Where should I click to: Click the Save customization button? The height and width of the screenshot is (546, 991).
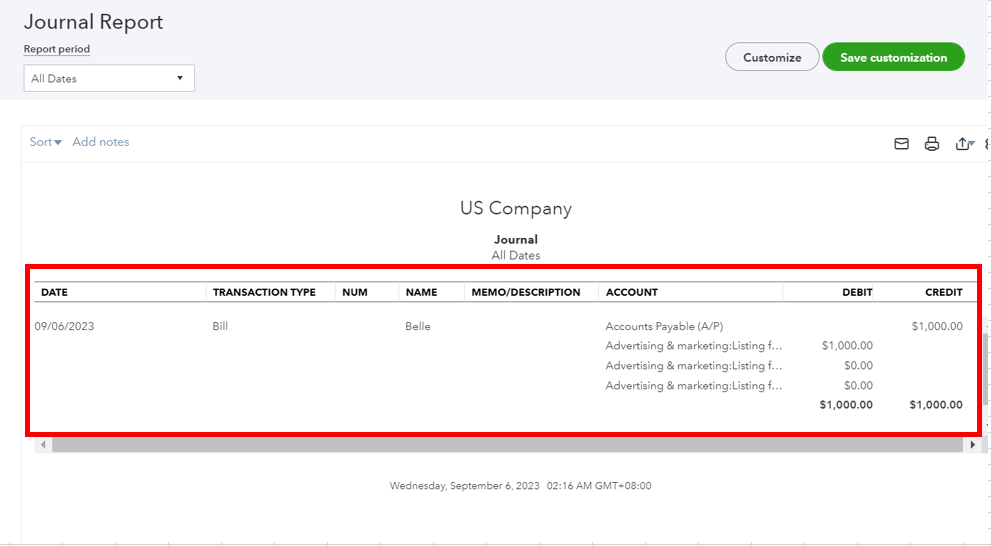click(893, 58)
